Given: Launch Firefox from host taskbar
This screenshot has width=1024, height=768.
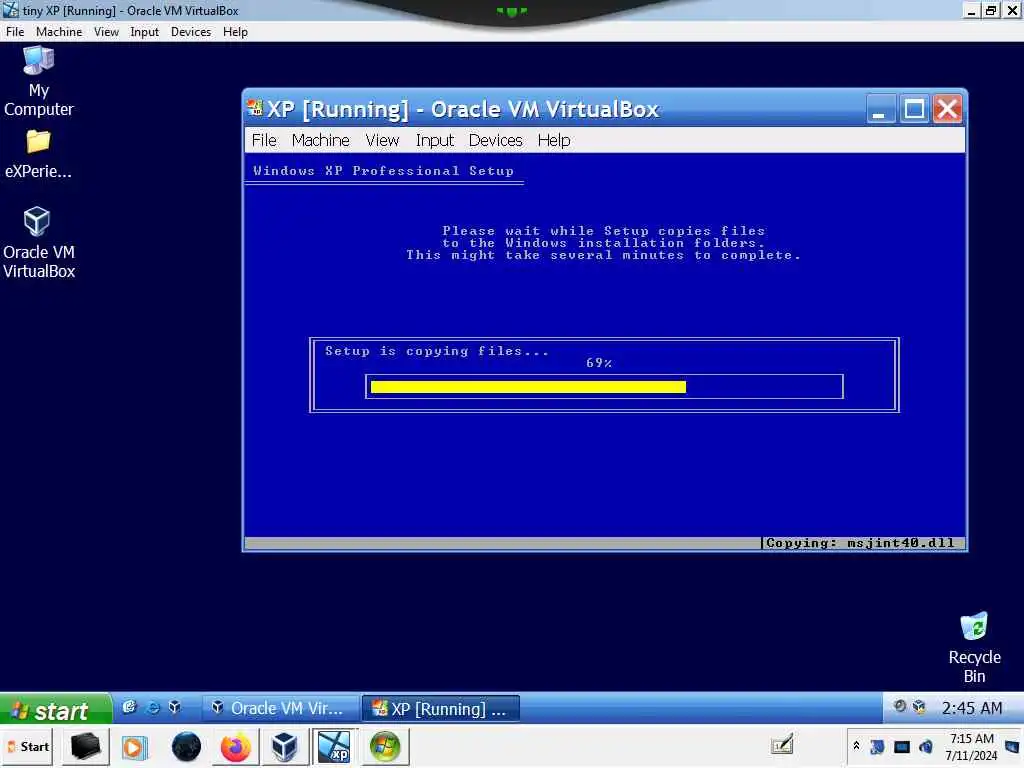Looking at the screenshot, I should click(236, 746).
